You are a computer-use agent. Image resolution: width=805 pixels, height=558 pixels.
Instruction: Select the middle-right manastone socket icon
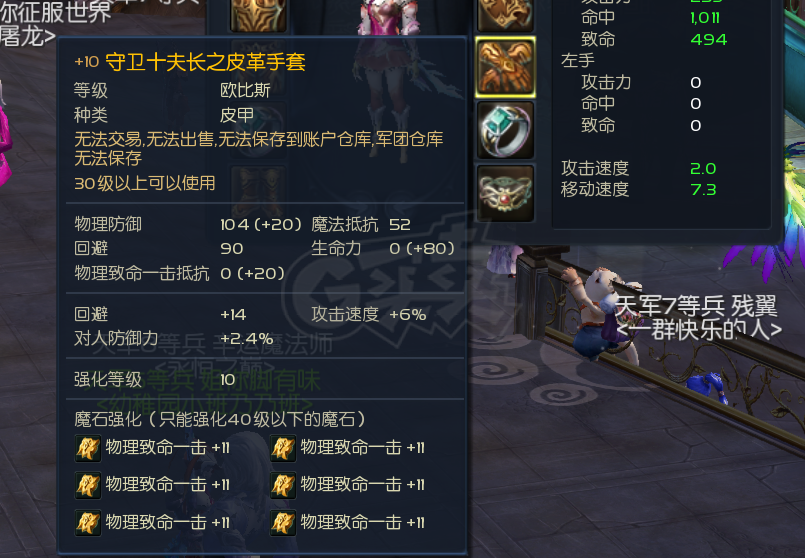pos(283,486)
